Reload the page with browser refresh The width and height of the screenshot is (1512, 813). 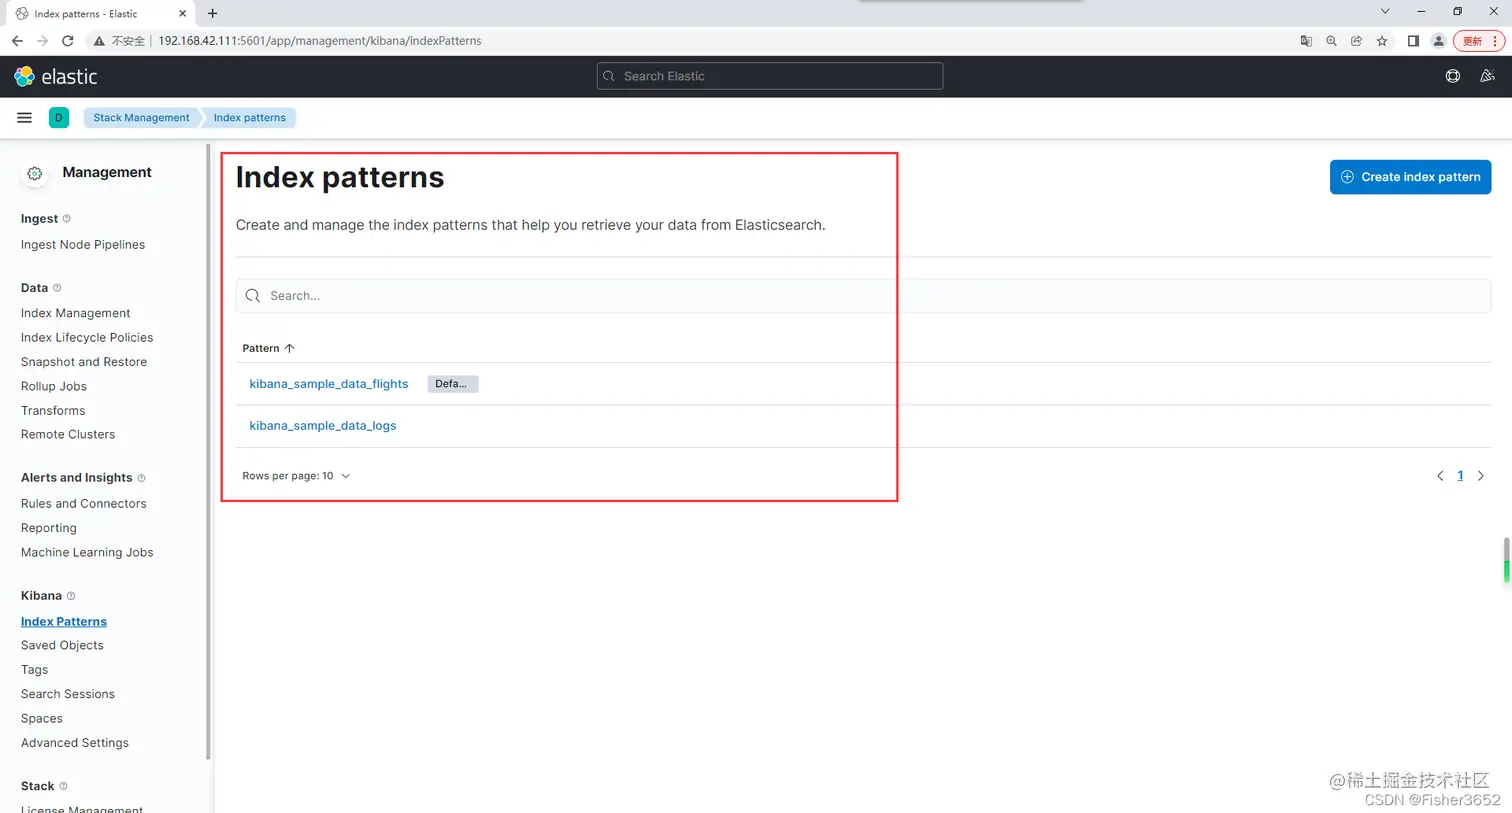(68, 41)
